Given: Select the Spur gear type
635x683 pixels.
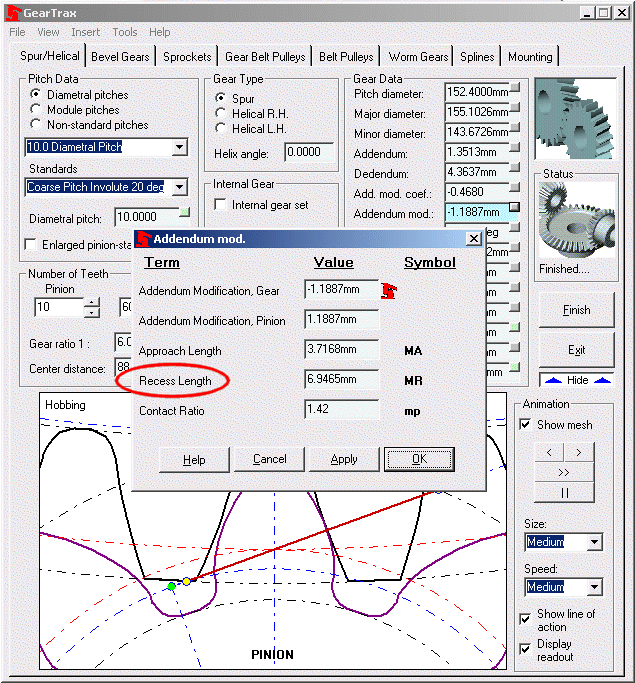Looking at the screenshot, I should (220, 98).
